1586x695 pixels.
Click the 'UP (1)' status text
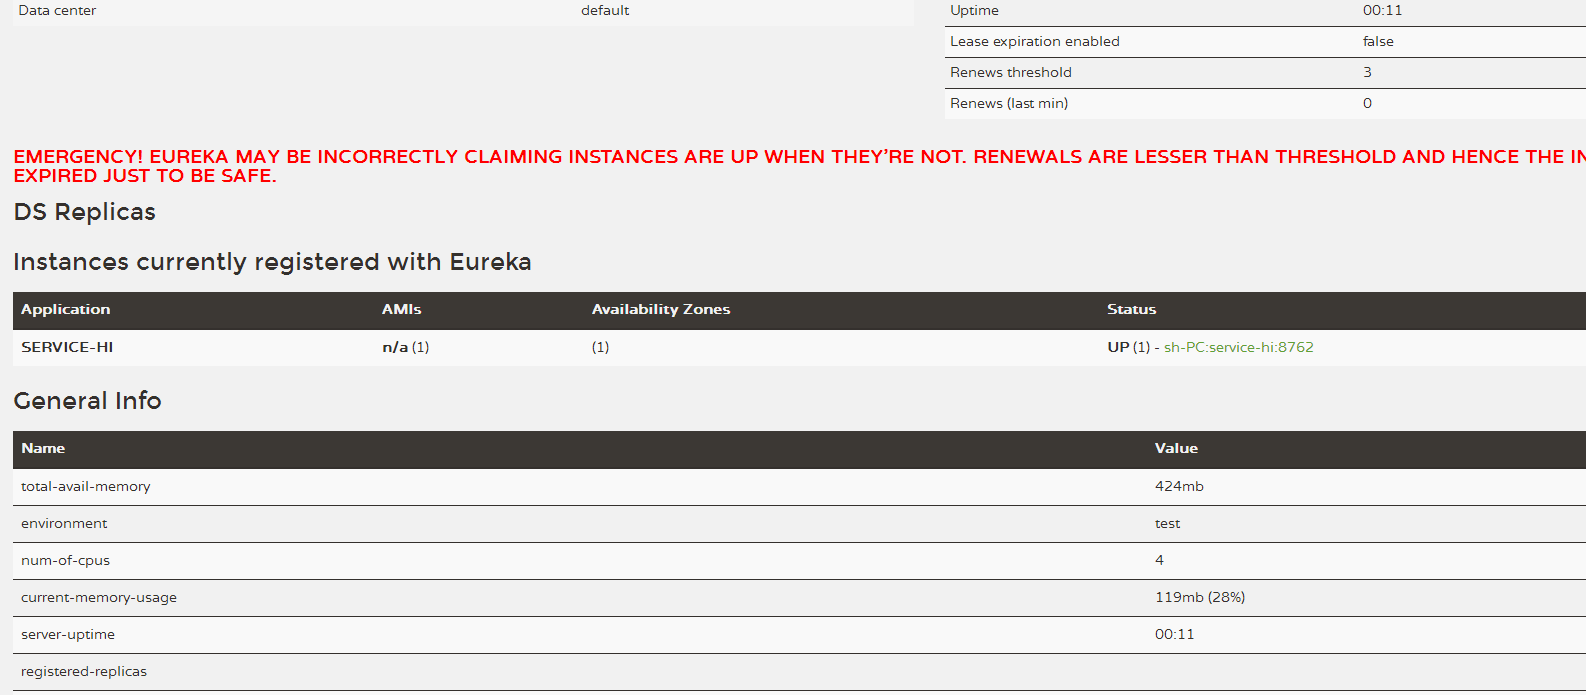(x=1128, y=347)
